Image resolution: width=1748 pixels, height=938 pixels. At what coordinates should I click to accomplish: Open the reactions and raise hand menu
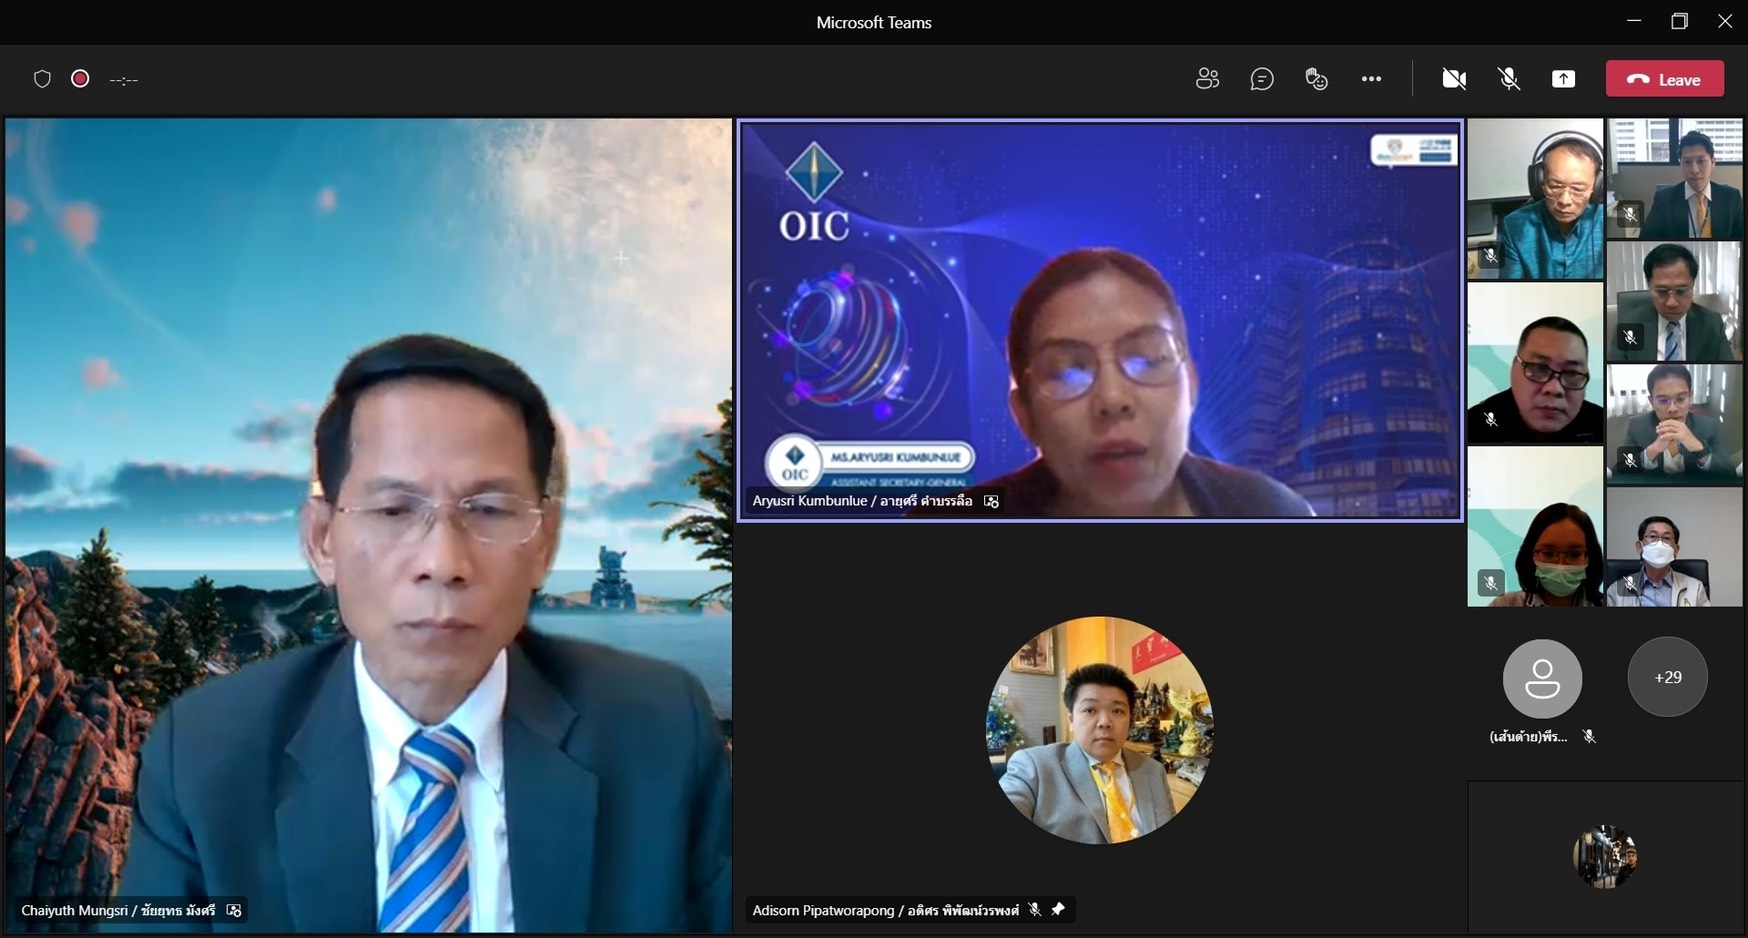pos(1316,79)
